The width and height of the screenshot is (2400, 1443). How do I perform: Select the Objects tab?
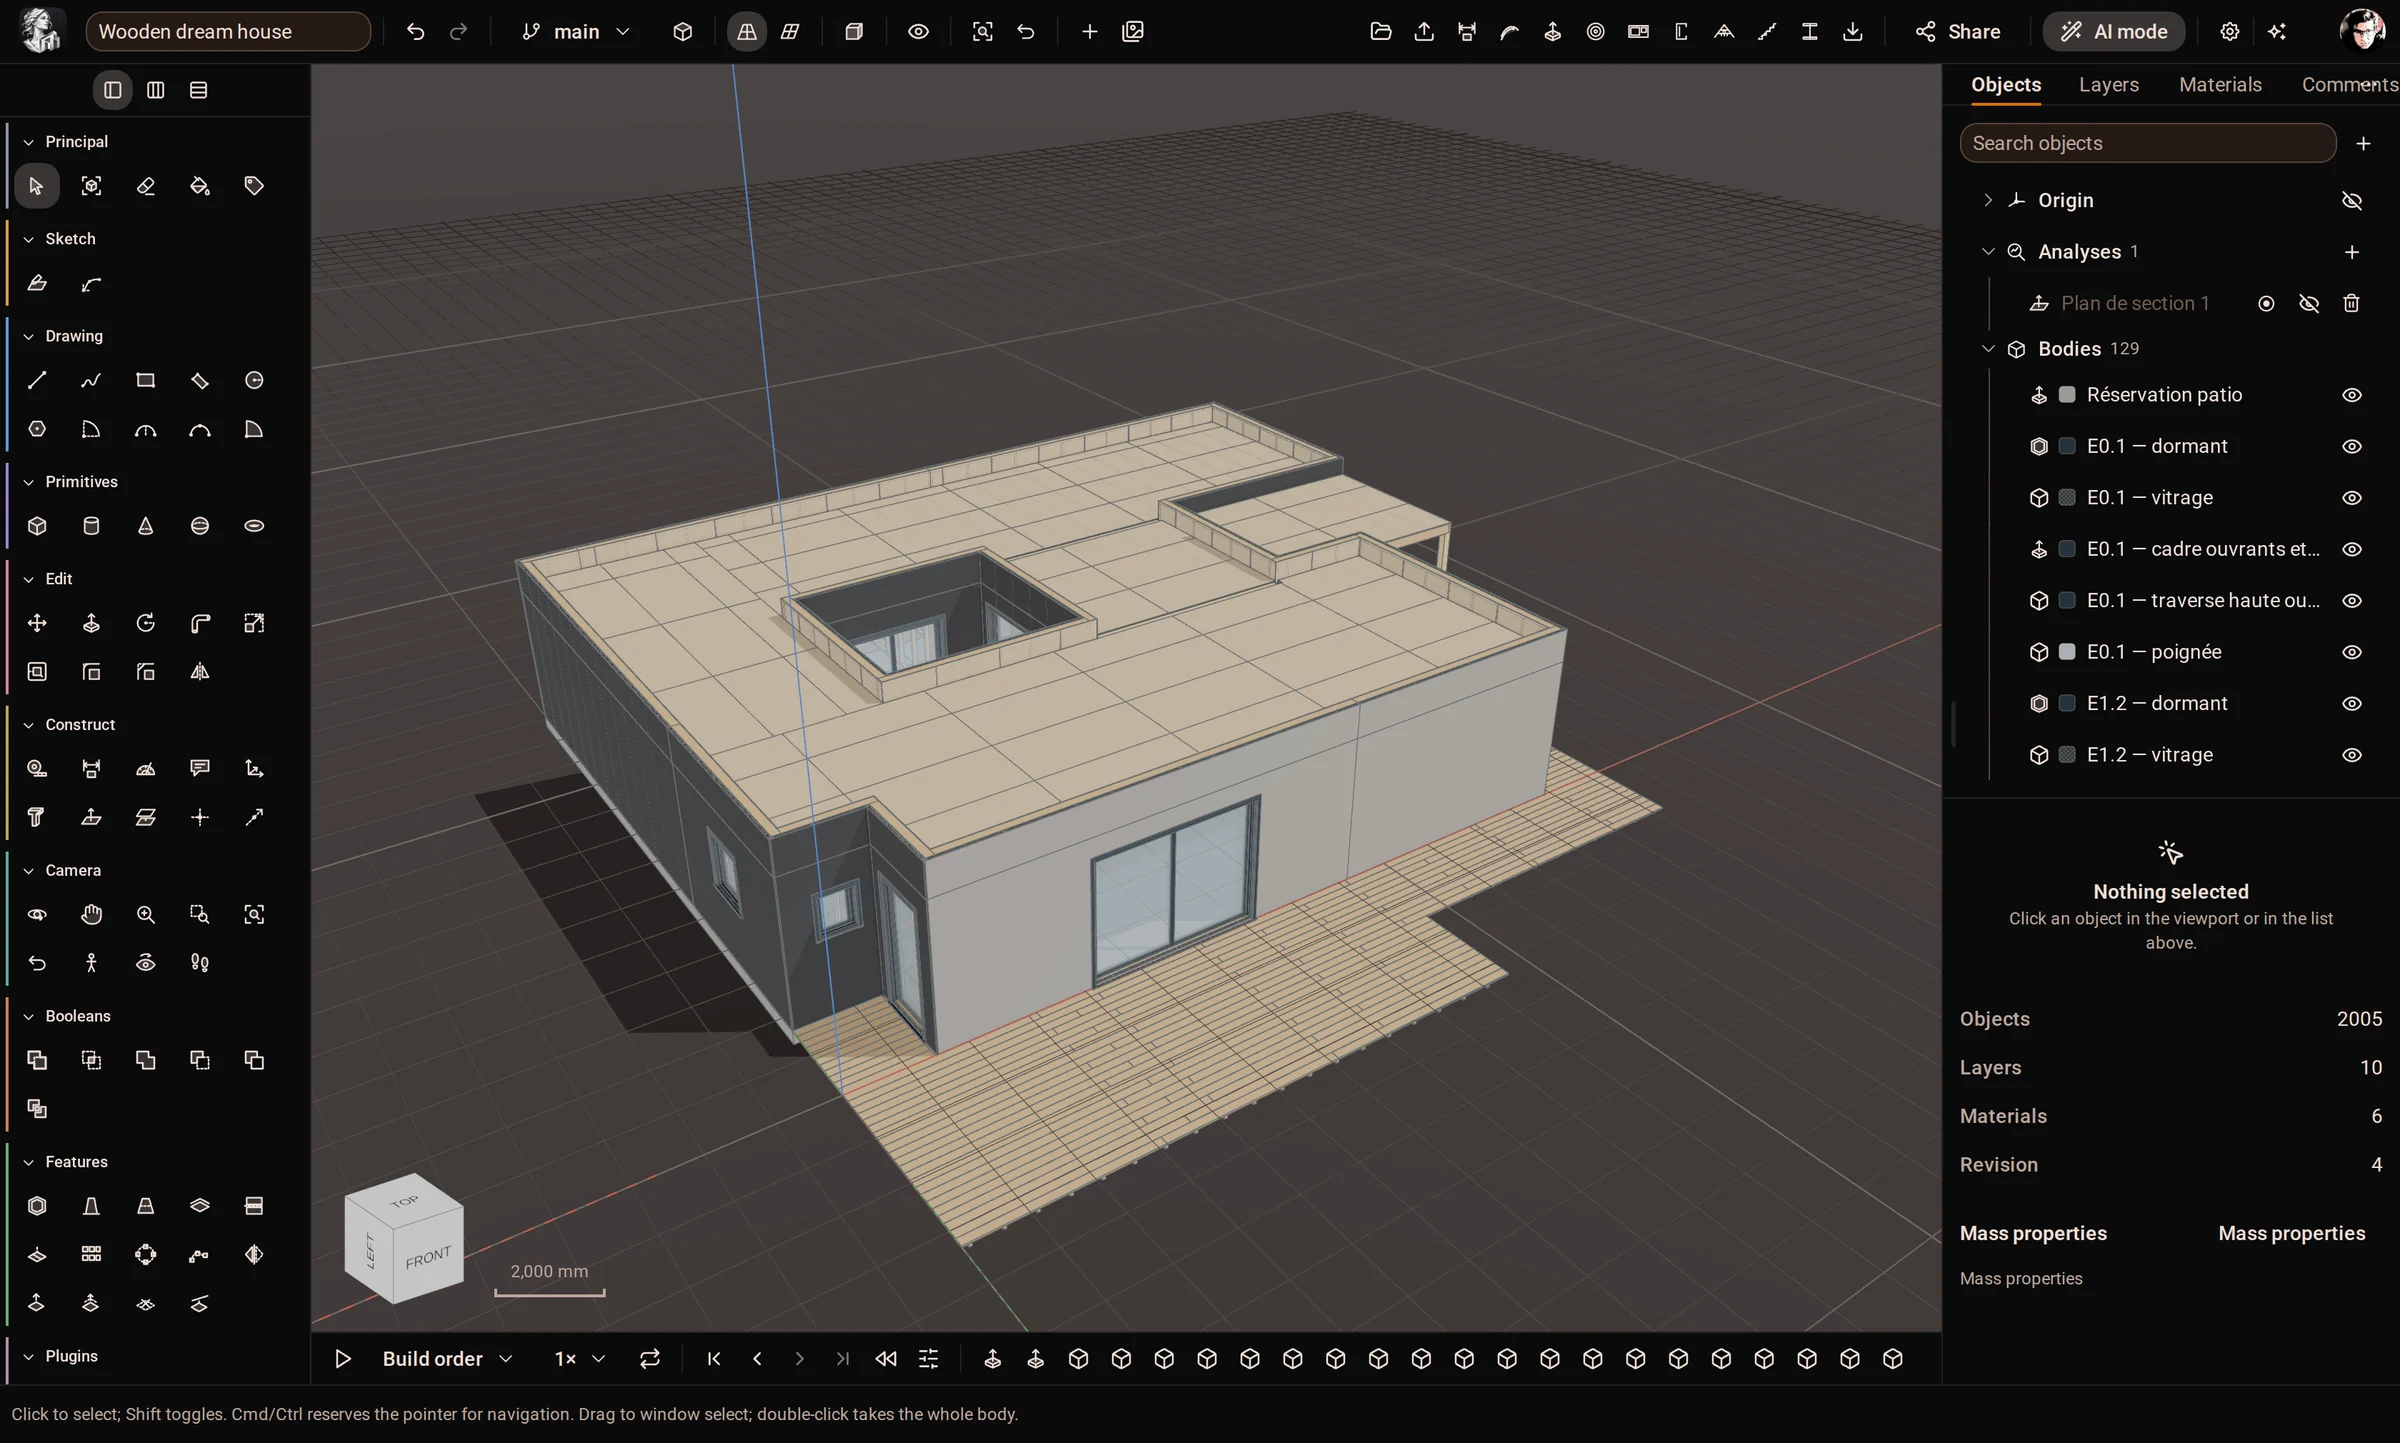click(2006, 85)
